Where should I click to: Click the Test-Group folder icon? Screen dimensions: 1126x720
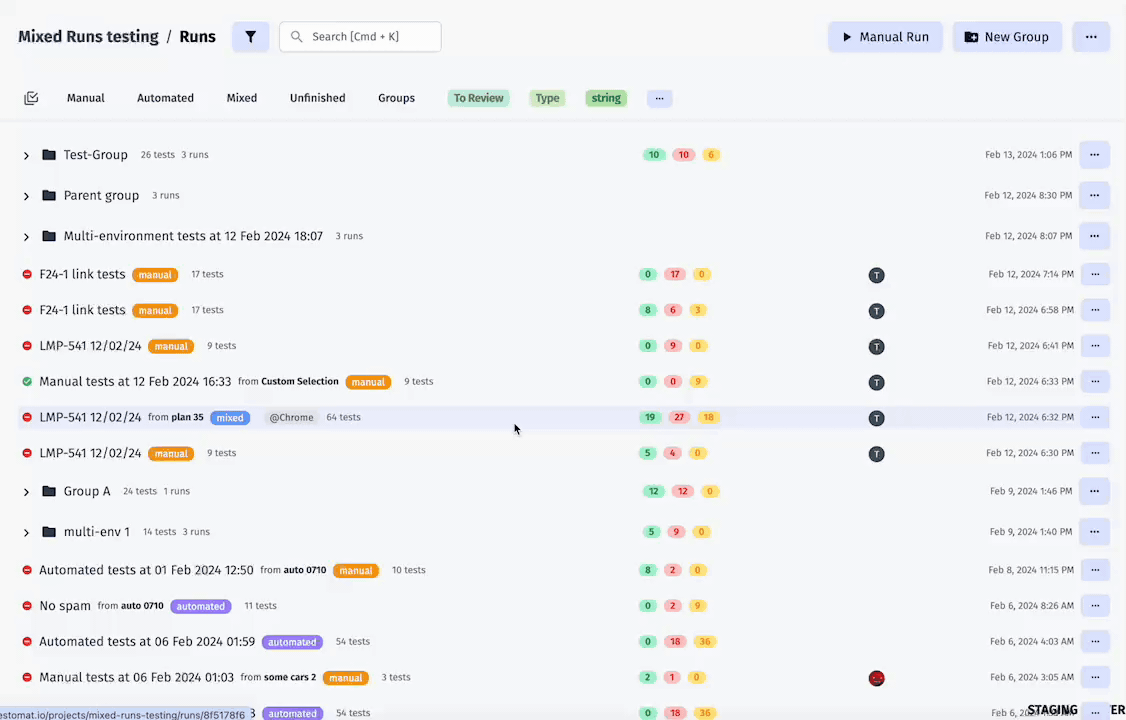coord(49,154)
